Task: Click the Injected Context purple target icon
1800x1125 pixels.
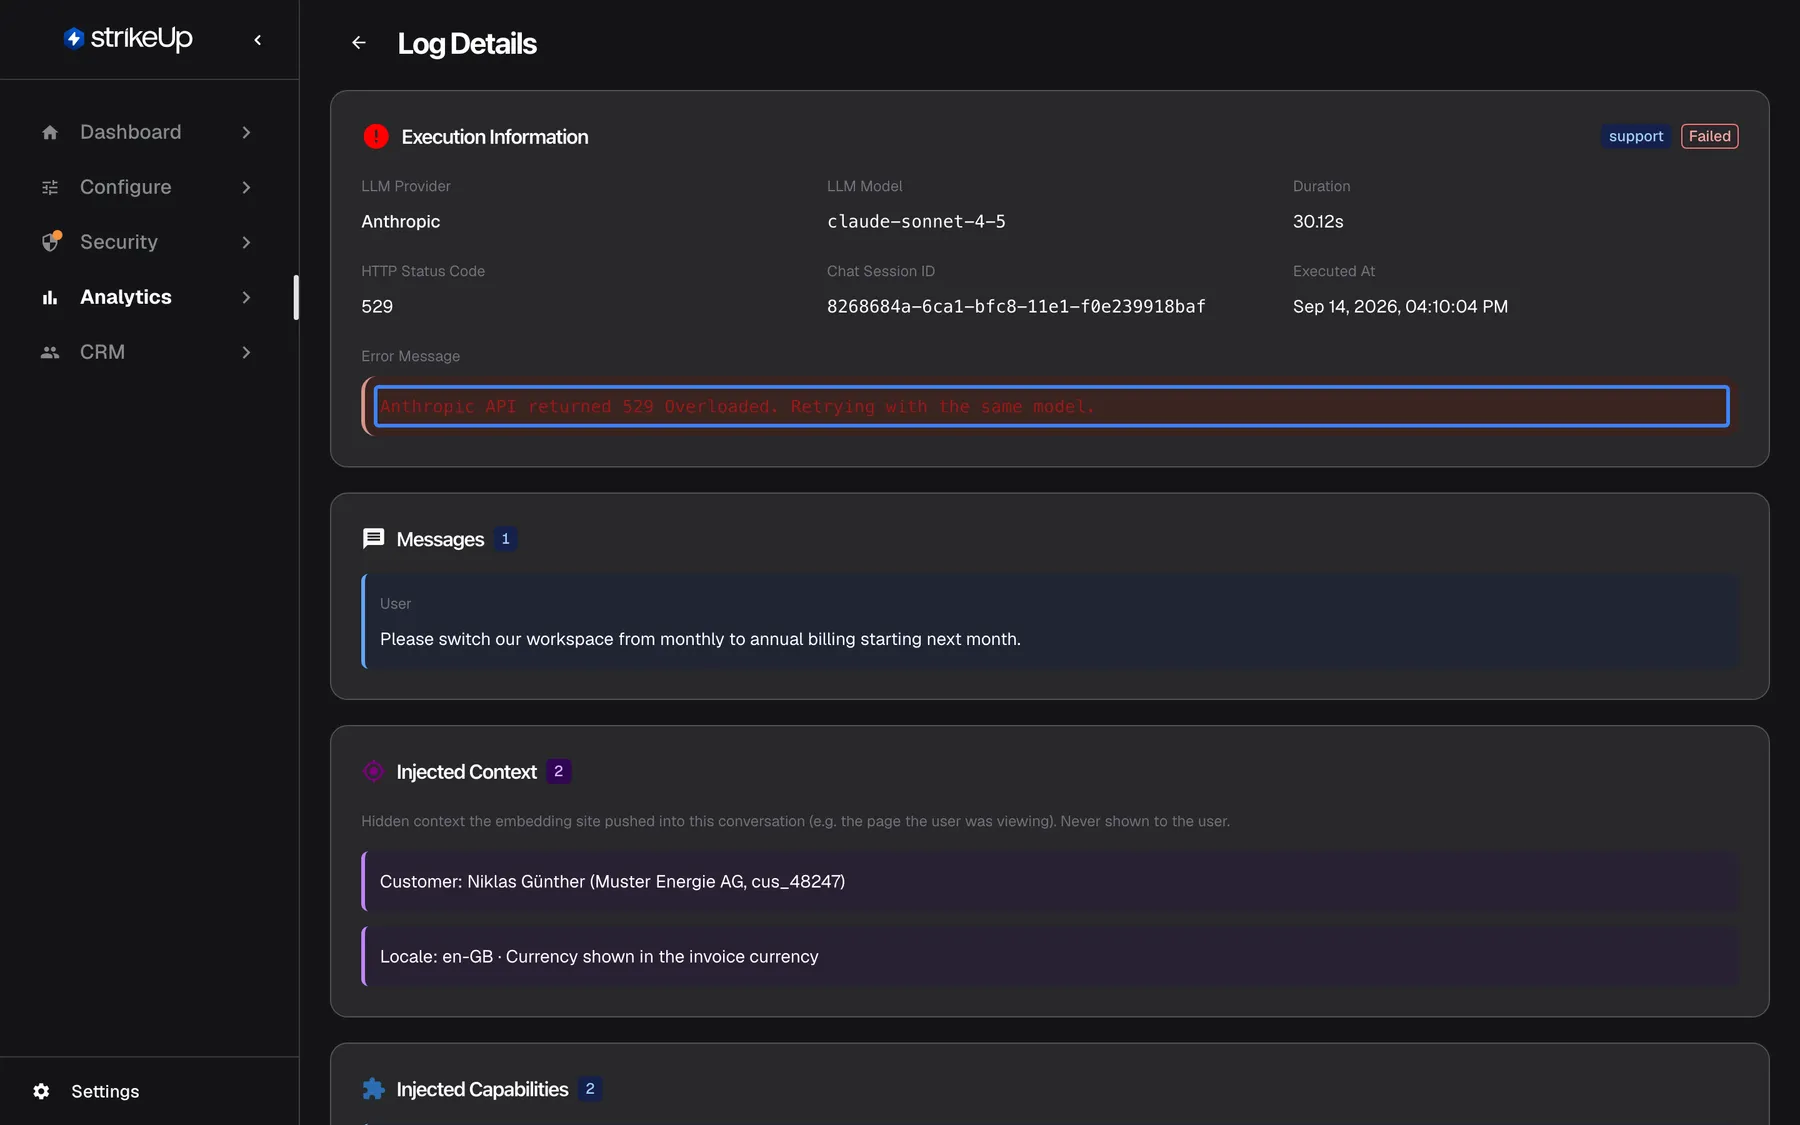Action: pos(373,771)
